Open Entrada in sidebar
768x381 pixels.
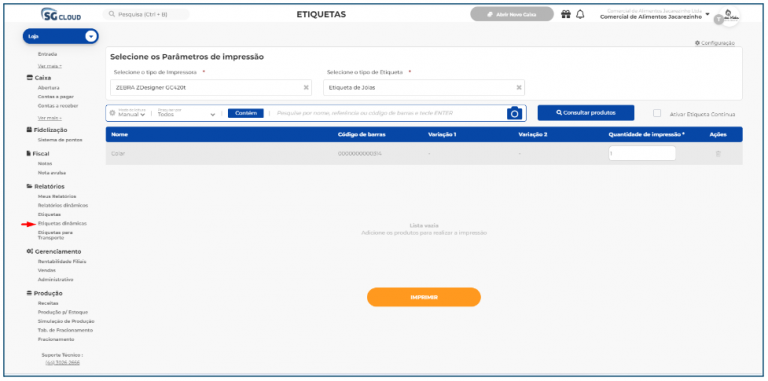point(47,54)
